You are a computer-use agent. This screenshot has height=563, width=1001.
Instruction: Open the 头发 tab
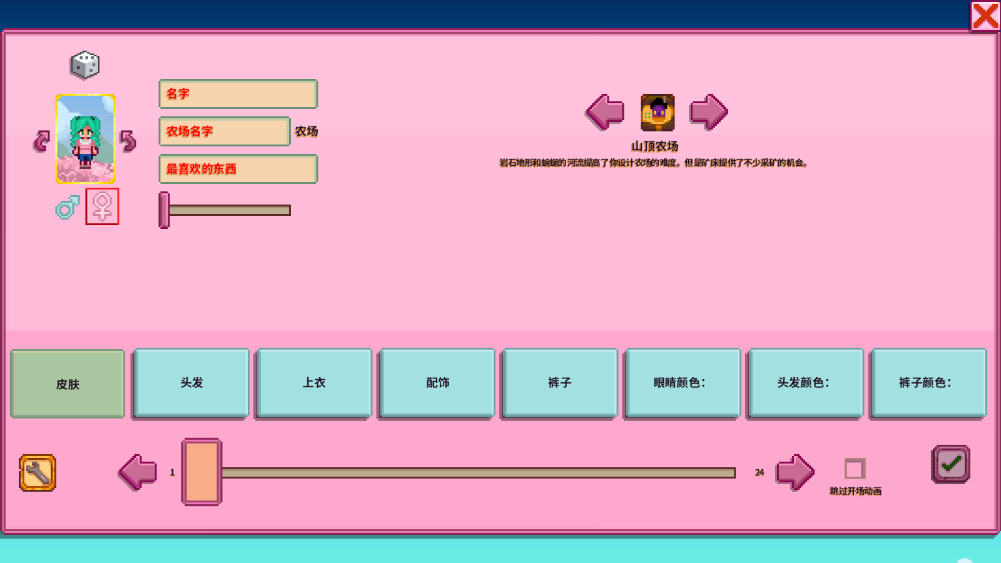coord(191,383)
